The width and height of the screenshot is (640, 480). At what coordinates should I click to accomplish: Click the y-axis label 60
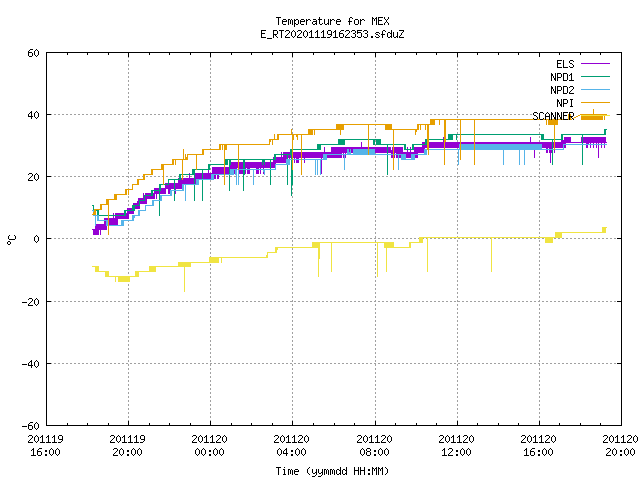(33, 53)
